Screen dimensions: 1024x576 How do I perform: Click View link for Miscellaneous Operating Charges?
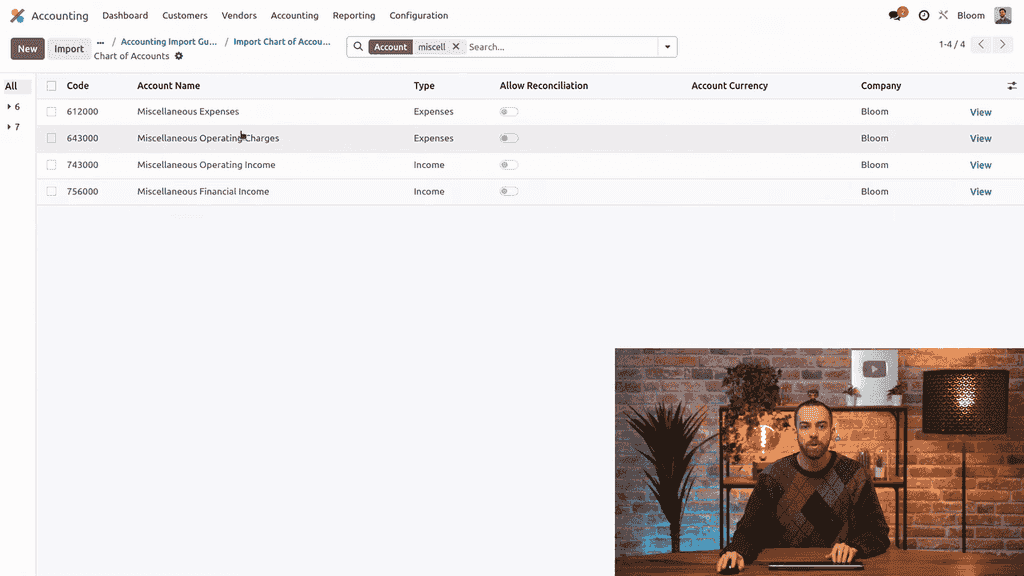[x=980, y=139]
